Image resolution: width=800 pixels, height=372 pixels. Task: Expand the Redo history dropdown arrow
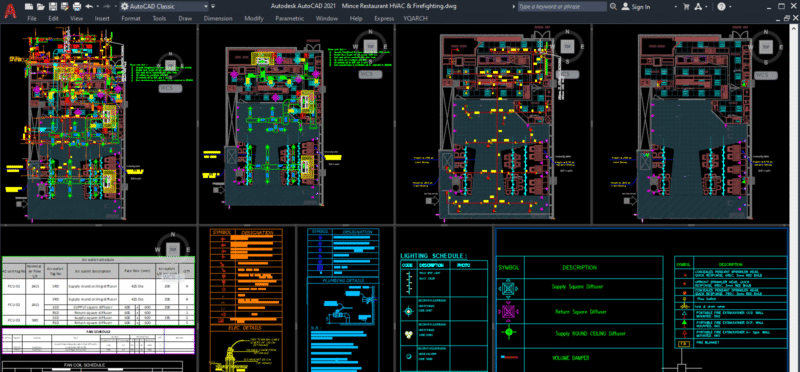point(115,7)
